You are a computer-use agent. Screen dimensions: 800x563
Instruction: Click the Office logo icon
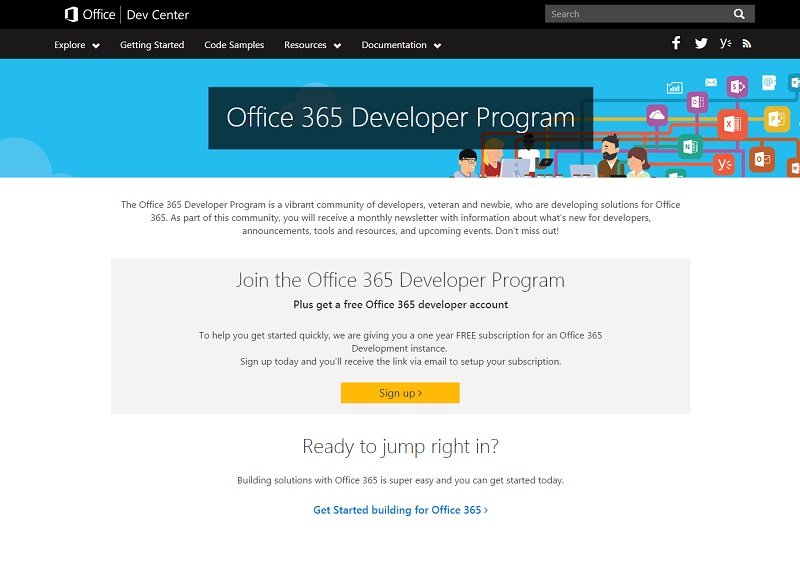tap(71, 14)
